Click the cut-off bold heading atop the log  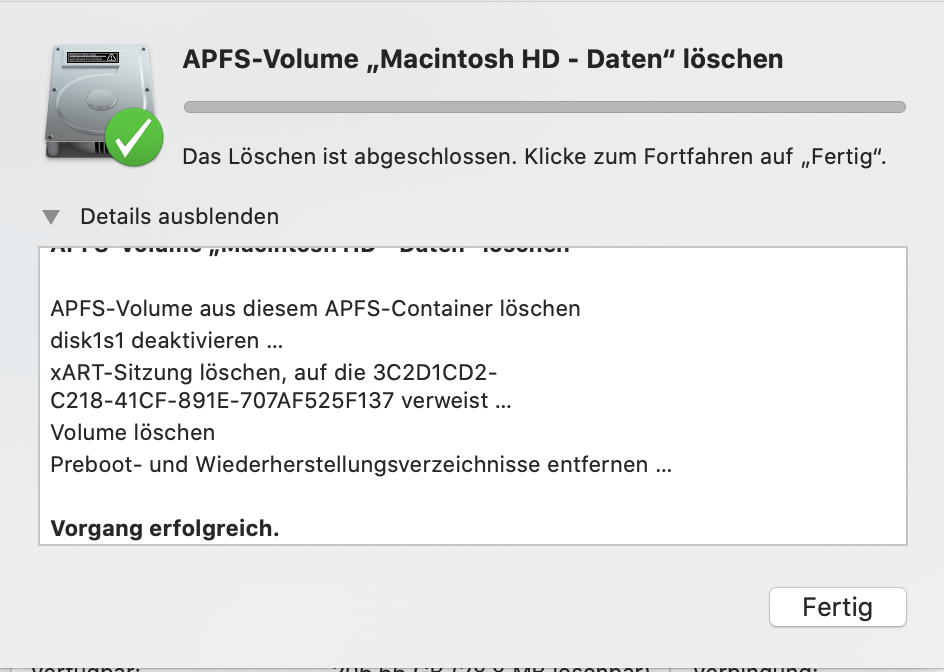pos(310,248)
